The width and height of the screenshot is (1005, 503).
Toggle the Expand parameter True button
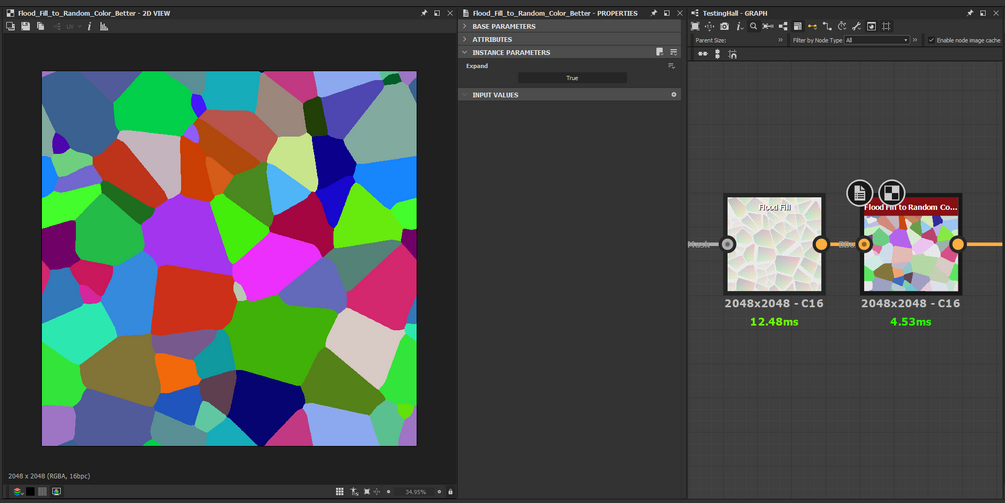(572, 78)
